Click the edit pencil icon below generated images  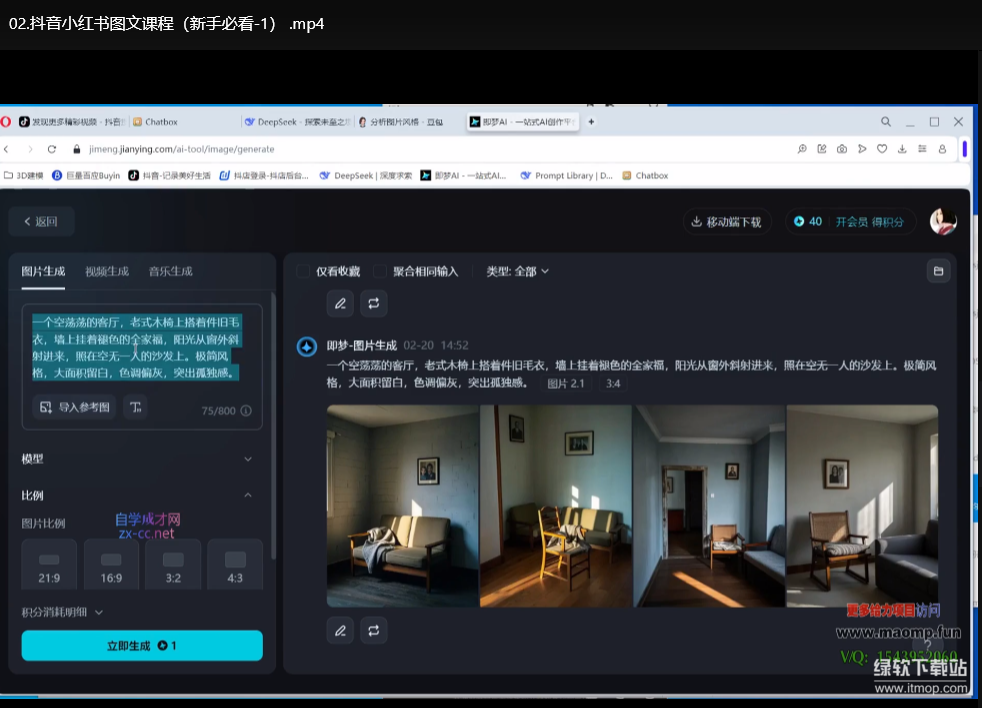coord(340,630)
